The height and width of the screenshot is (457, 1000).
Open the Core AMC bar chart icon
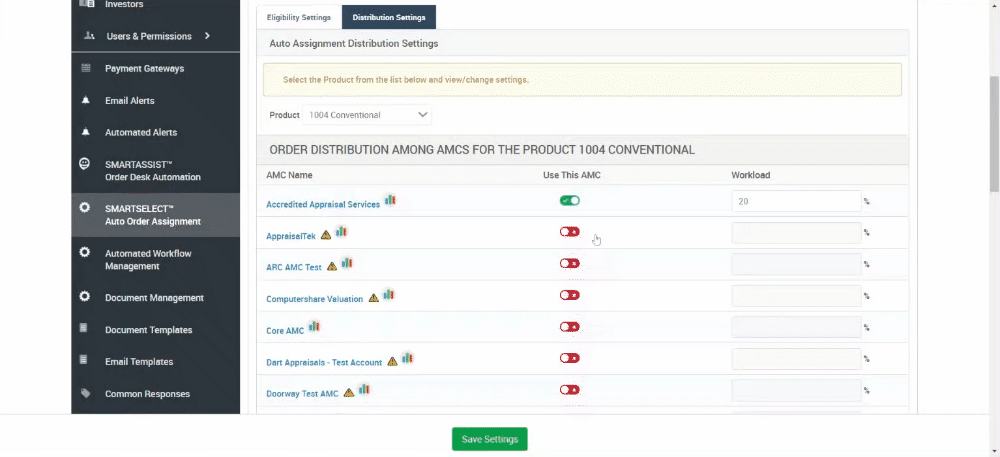click(314, 327)
